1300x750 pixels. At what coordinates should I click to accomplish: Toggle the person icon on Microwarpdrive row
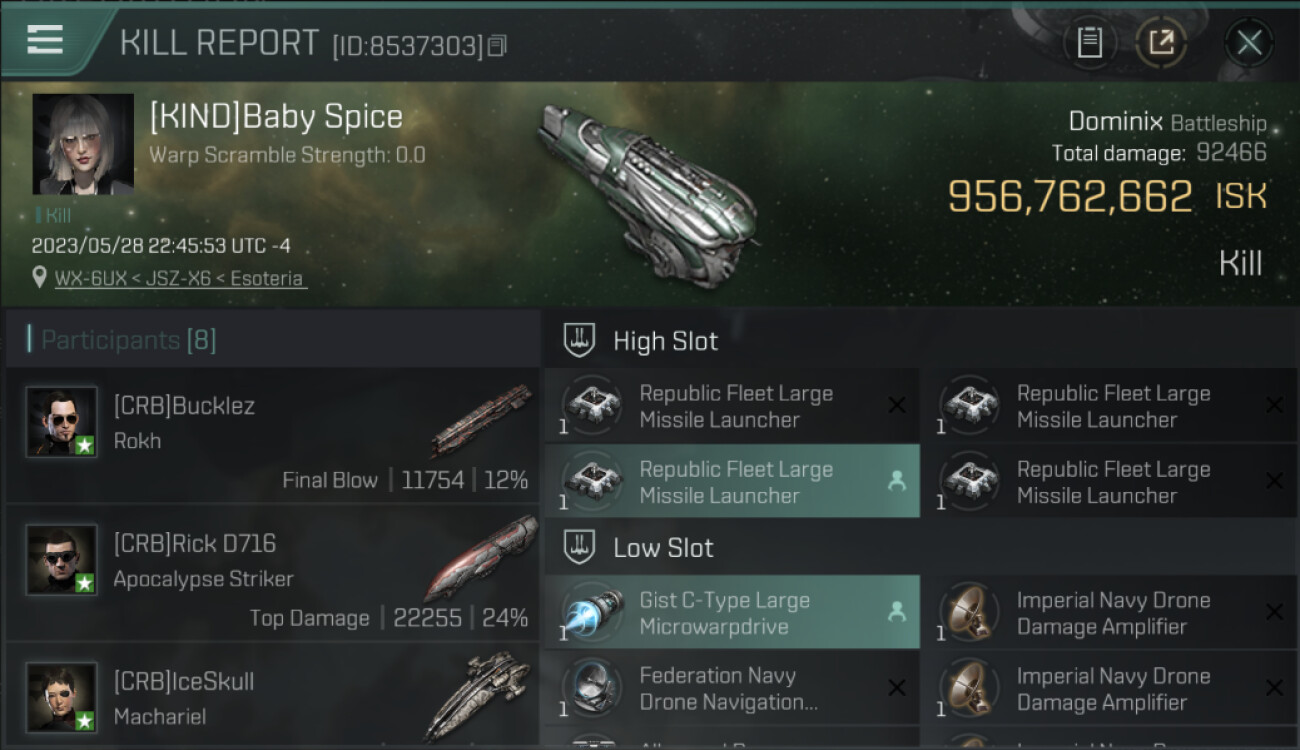tap(897, 613)
